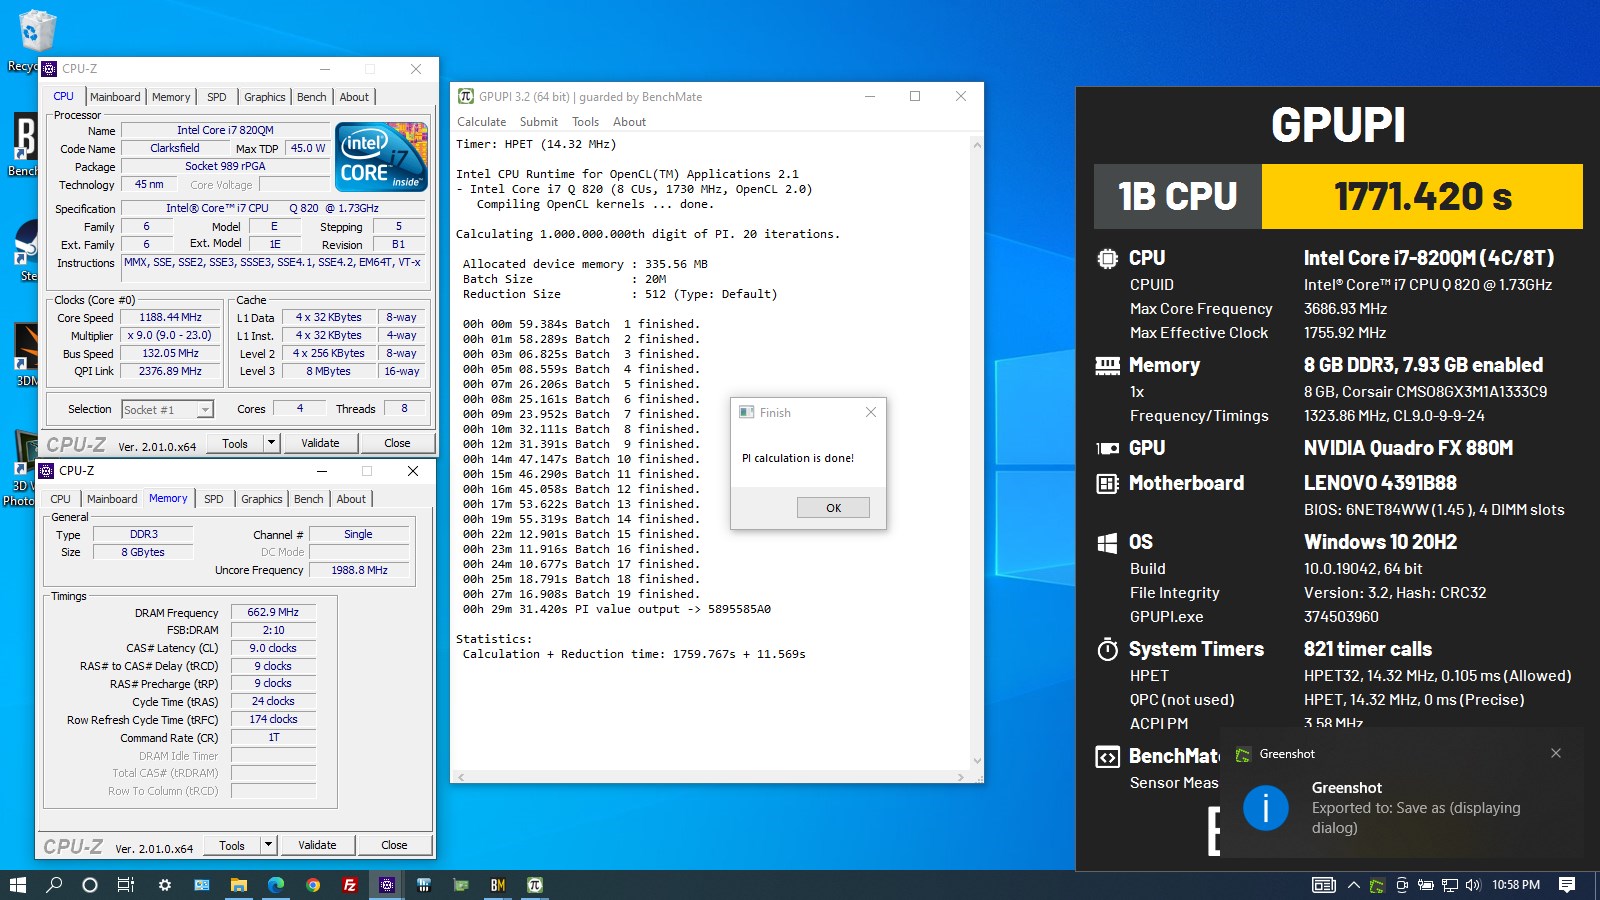Screen dimensions: 1600x900
Task: Switch to Bench tab in lower CPU-Z
Action: tap(309, 499)
